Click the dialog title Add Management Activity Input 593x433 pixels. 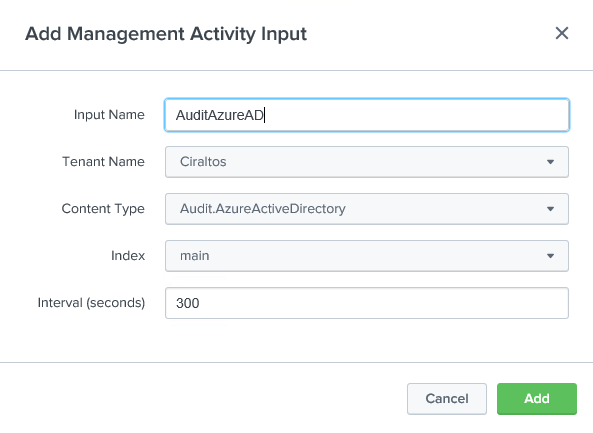coord(166,34)
